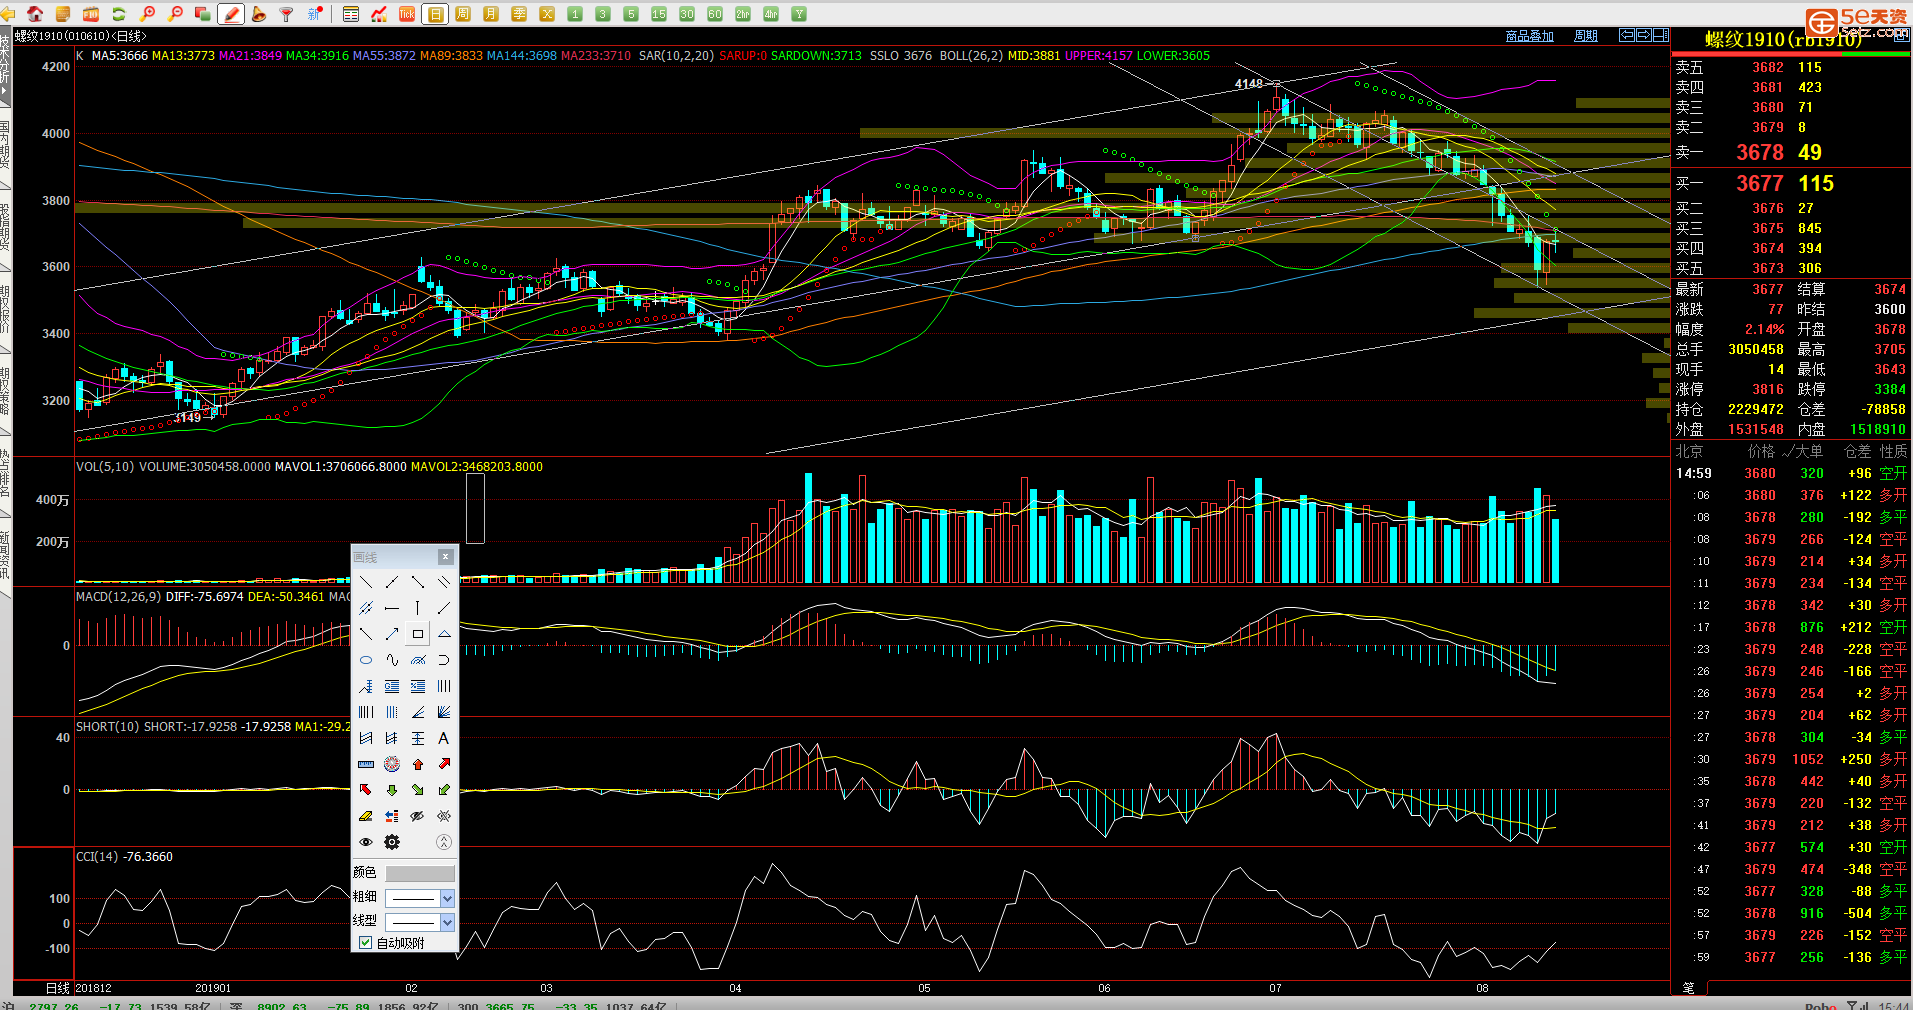Collapse the drawing palette with chevron button
1913x1010 pixels.
[x=443, y=842]
